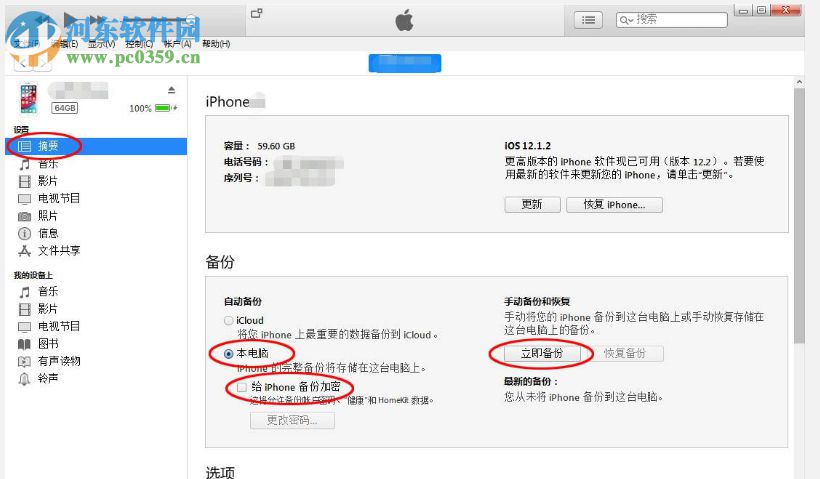Screen dimensions: 820x479
Task: Select 信息 info sidebar item
Action: 47,233
